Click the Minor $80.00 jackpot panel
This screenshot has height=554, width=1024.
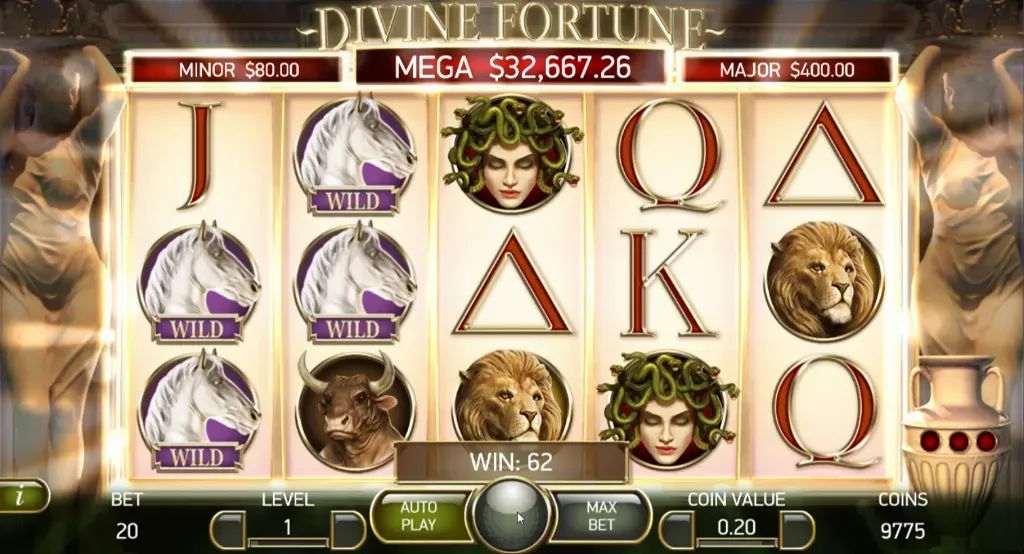point(238,70)
